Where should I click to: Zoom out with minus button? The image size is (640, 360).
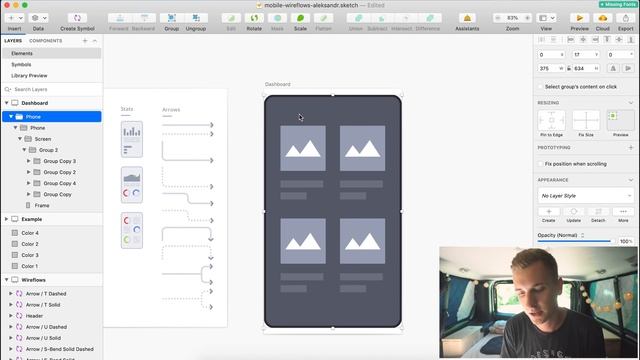click(x=498, y=18)
